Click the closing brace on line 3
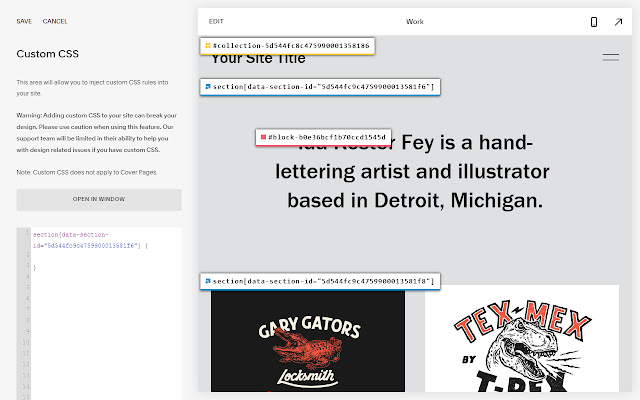Screen dimensions: 640x400 point(35,268)
